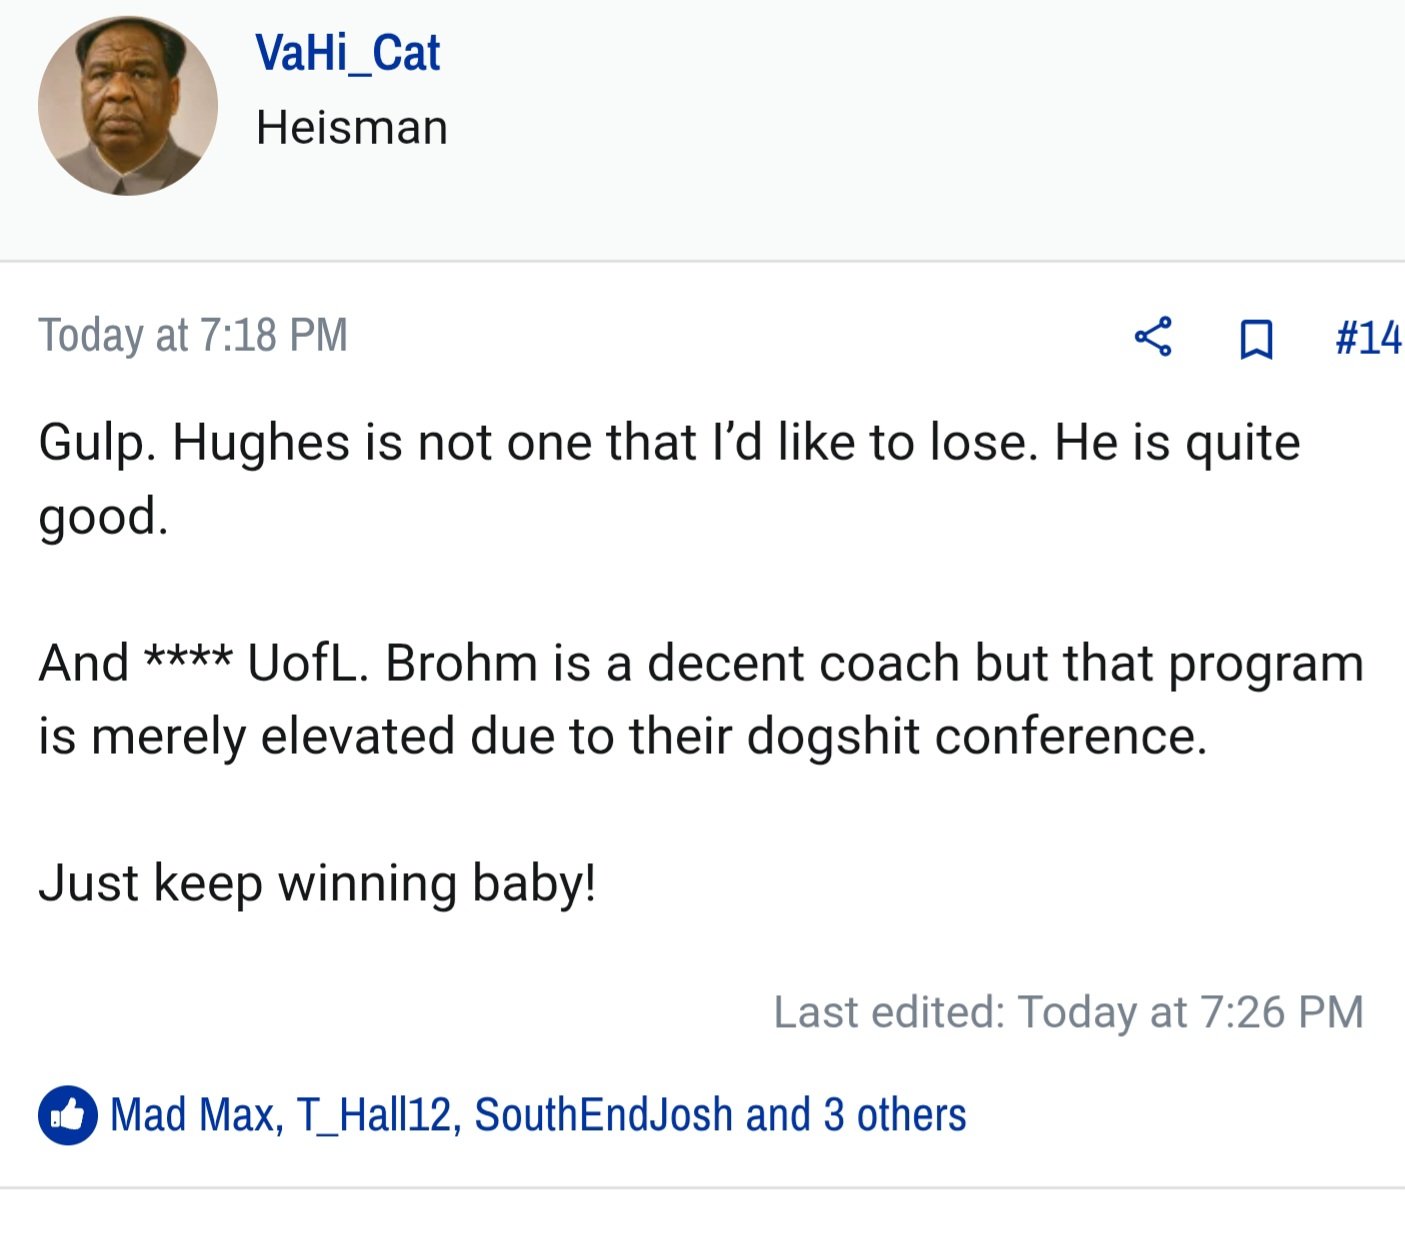Show the 3 others who liked

tap(895, 1114)
